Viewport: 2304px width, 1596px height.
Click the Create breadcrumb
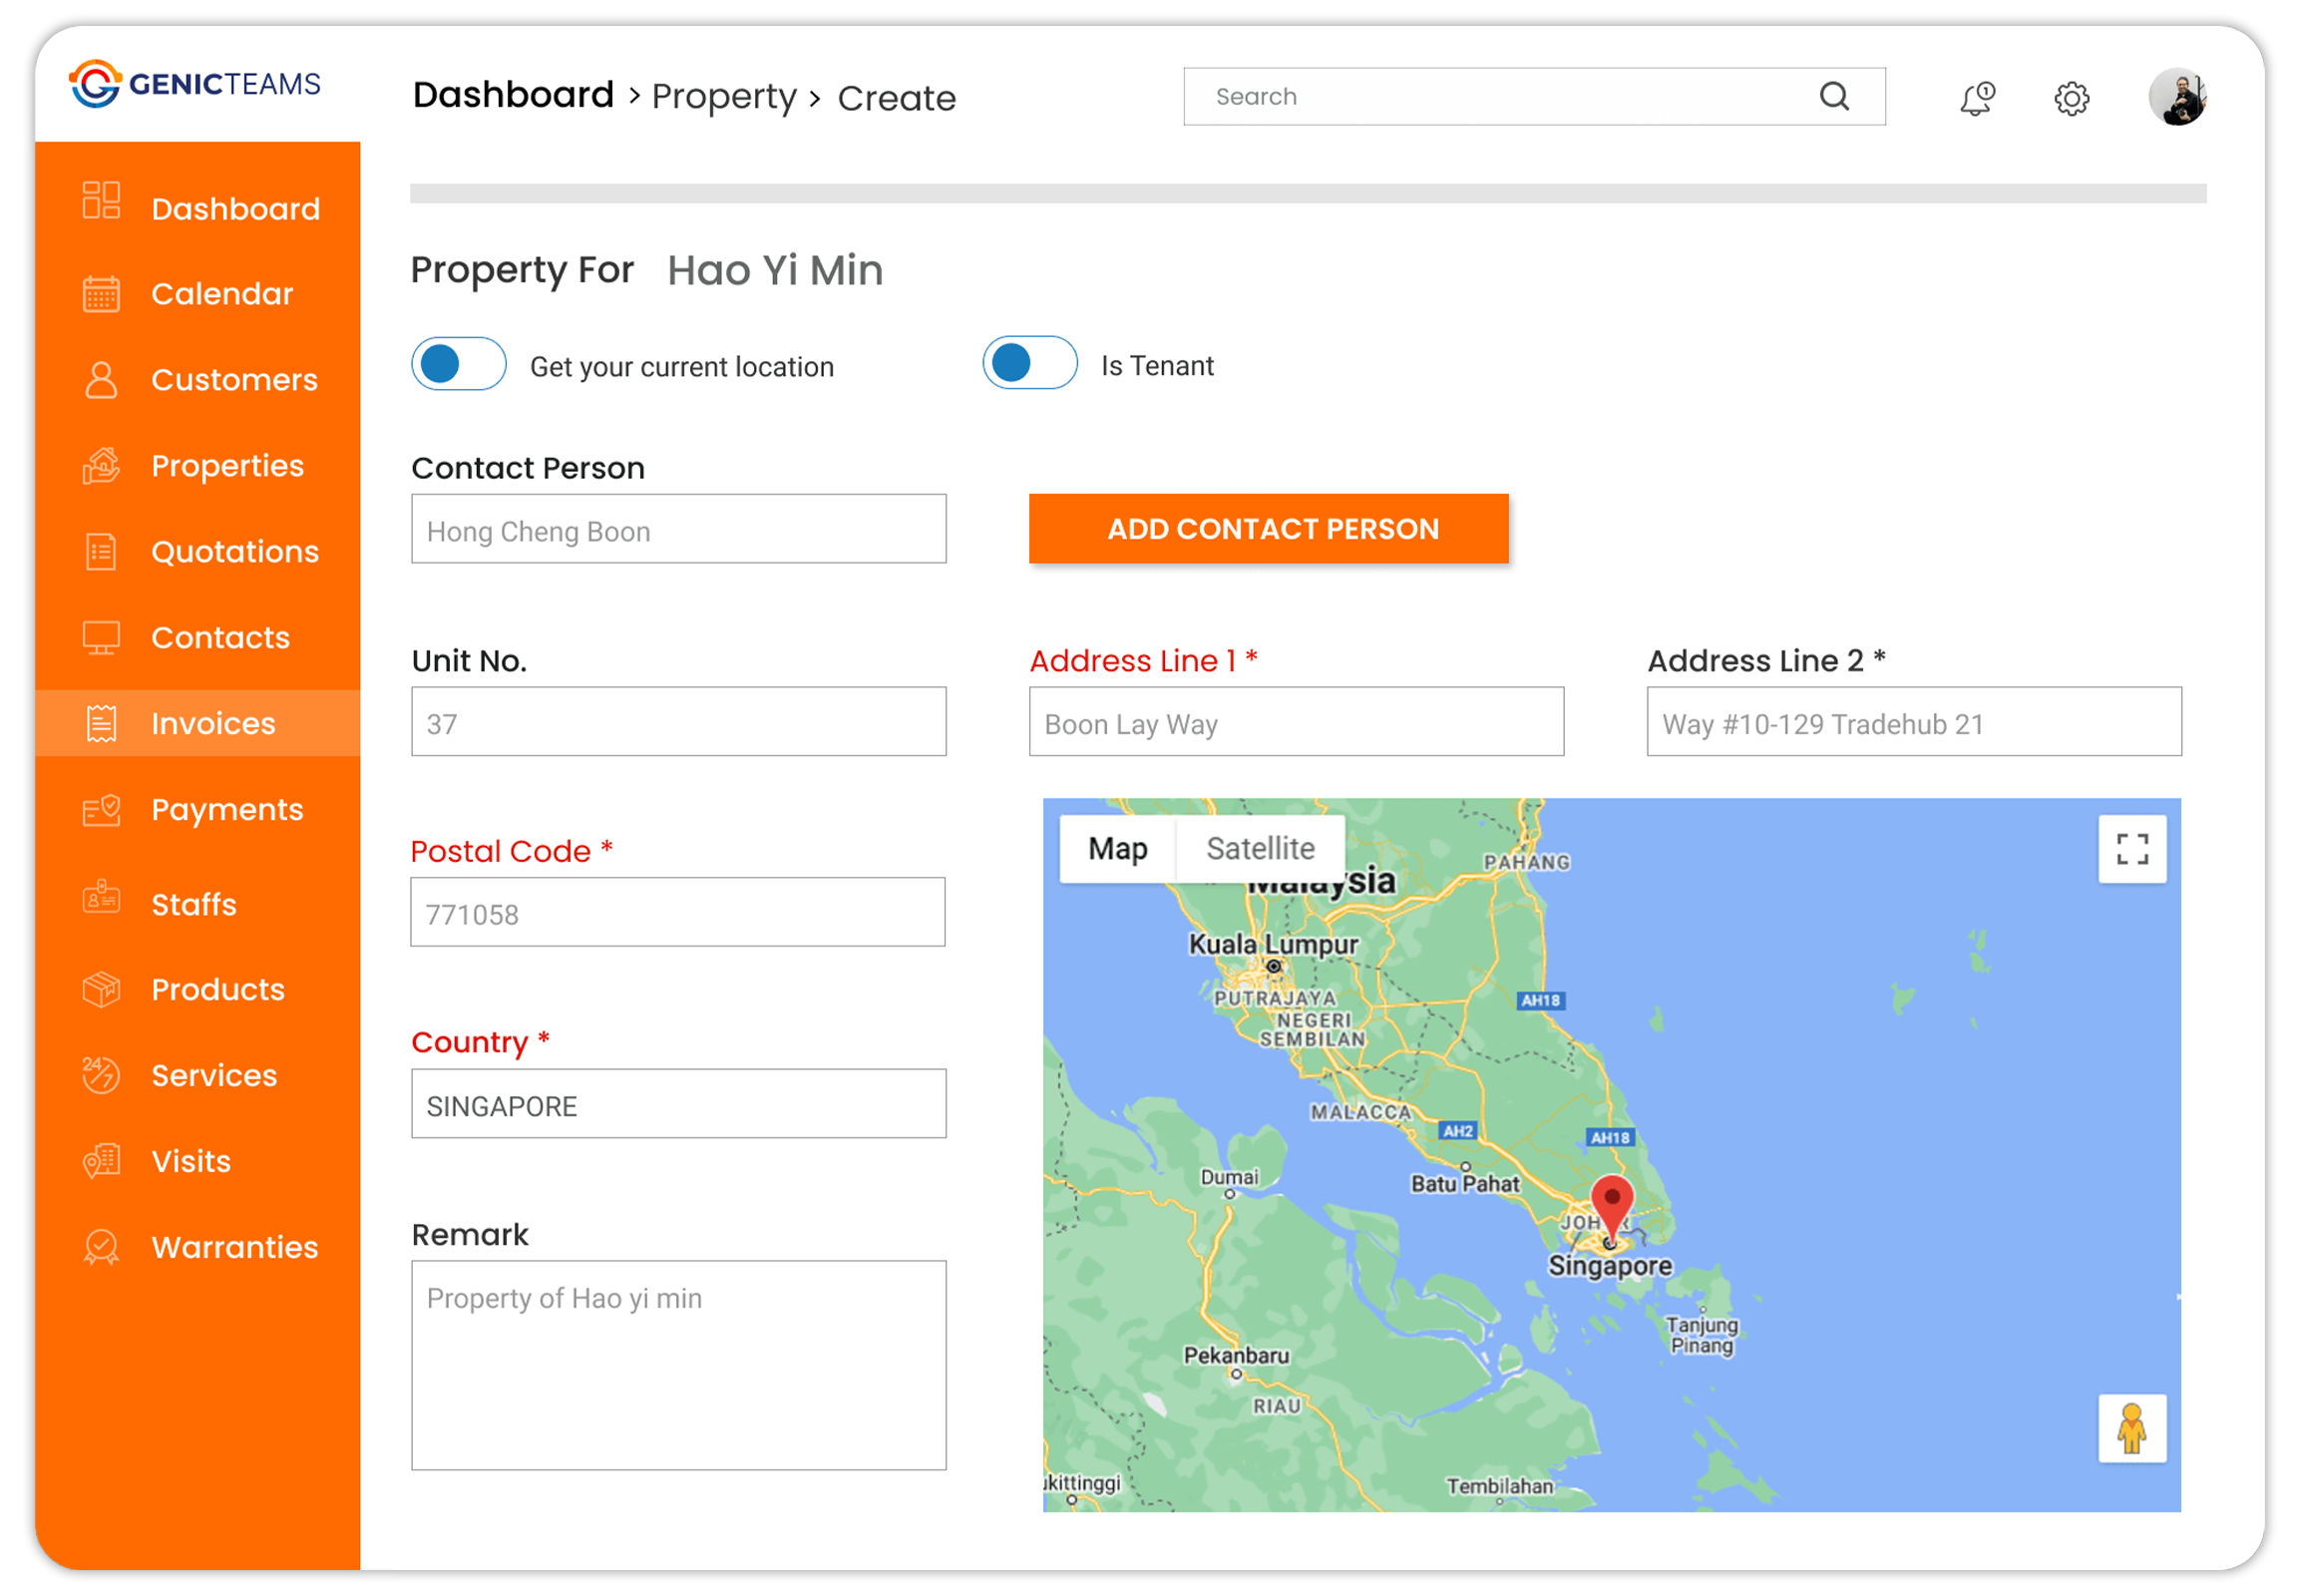coord(897,98)
